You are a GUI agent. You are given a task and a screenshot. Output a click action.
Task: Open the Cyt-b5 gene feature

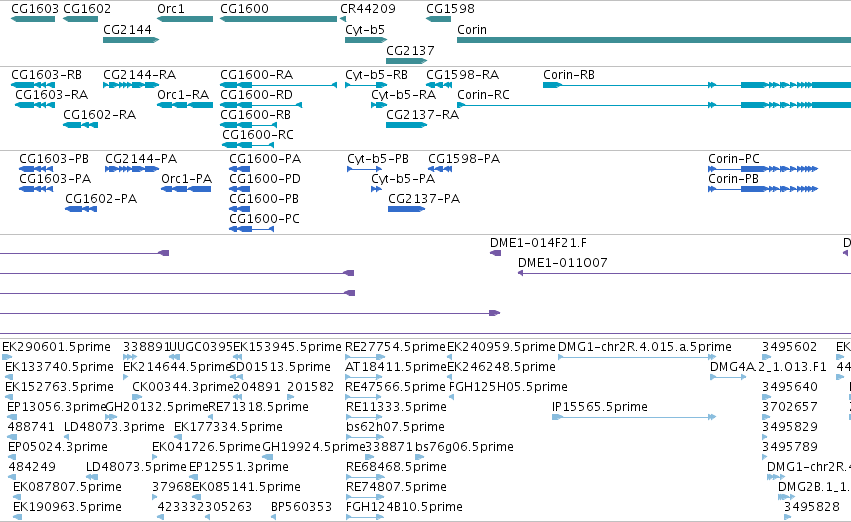pyautogui.click(x=366, y=40)
